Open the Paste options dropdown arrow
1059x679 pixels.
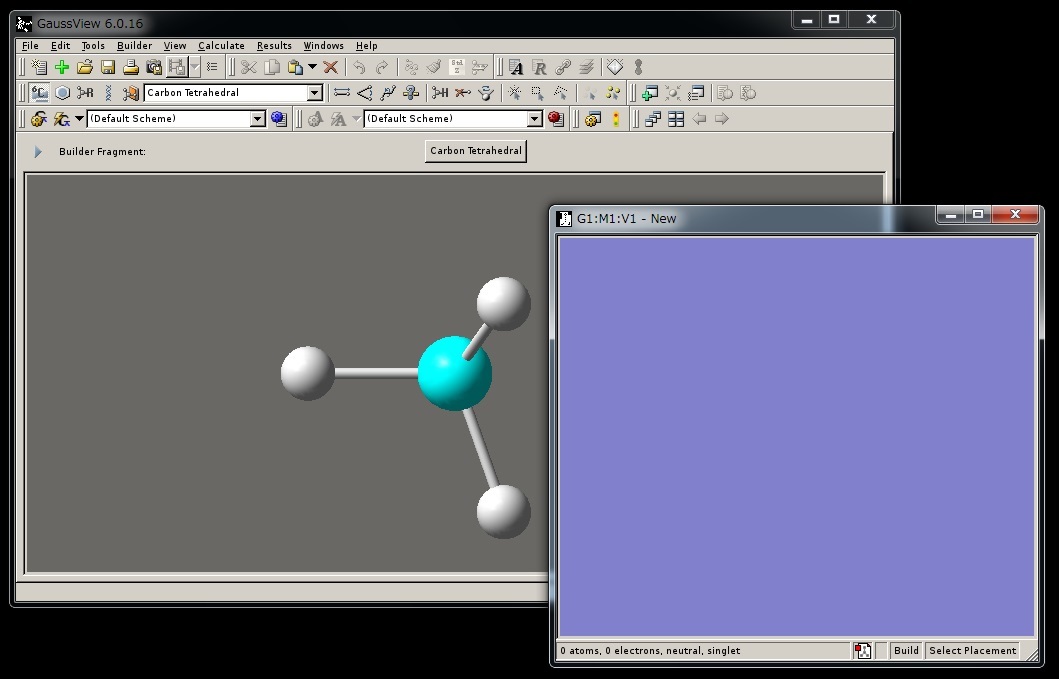[312, 67]
